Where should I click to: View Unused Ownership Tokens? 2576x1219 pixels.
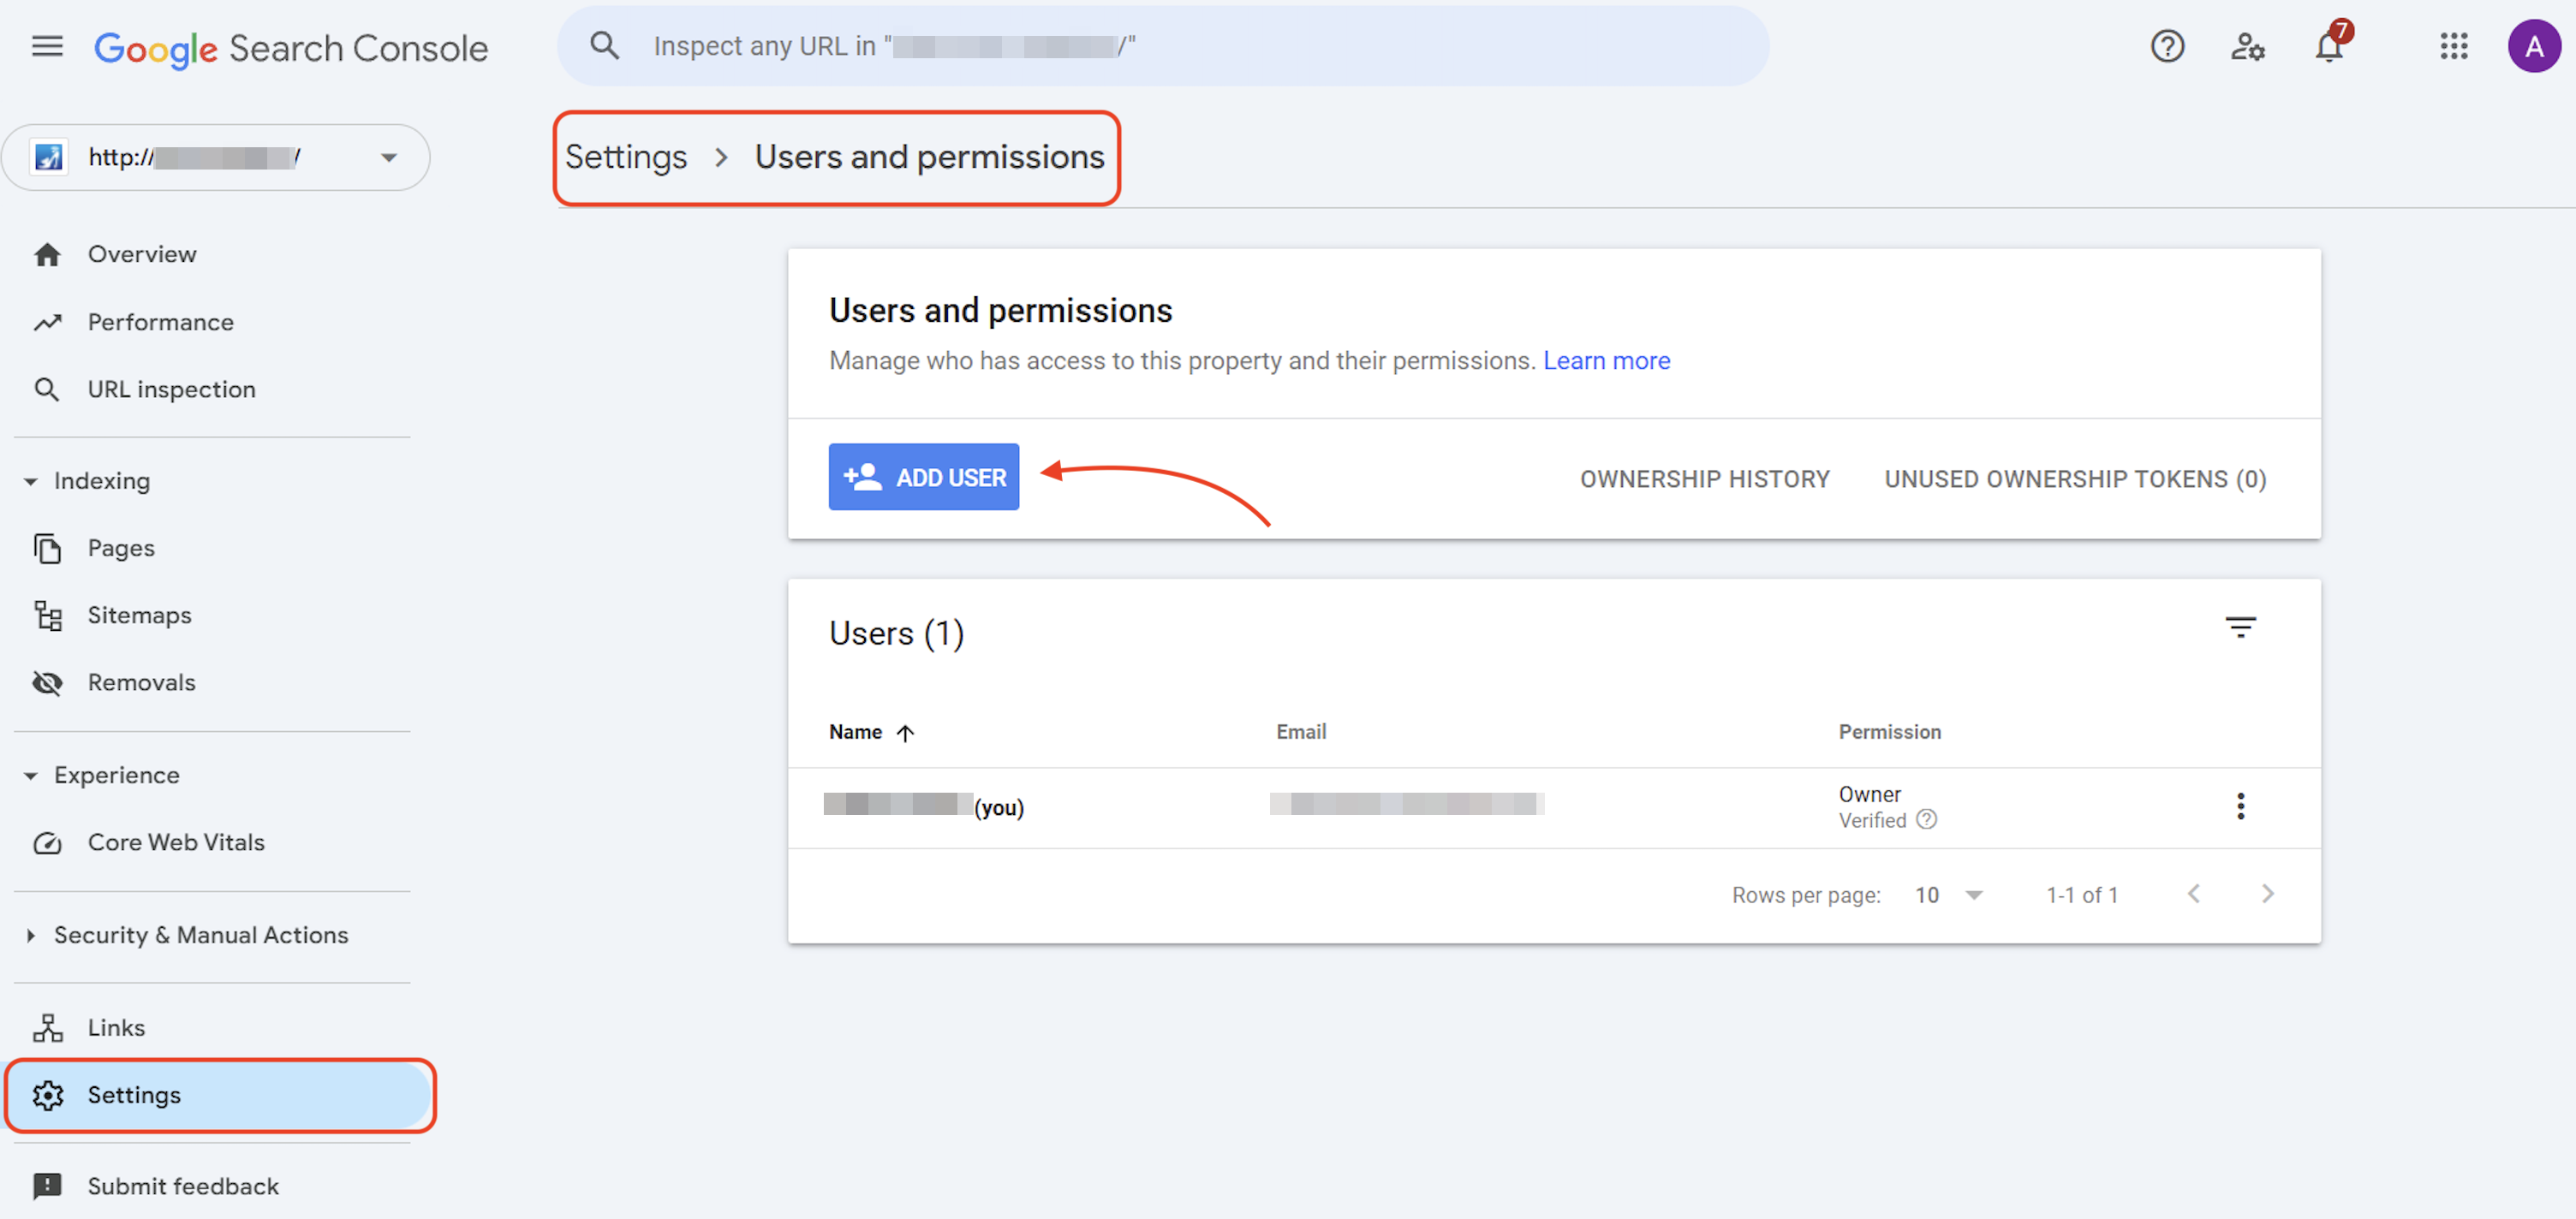[2075, 478]
